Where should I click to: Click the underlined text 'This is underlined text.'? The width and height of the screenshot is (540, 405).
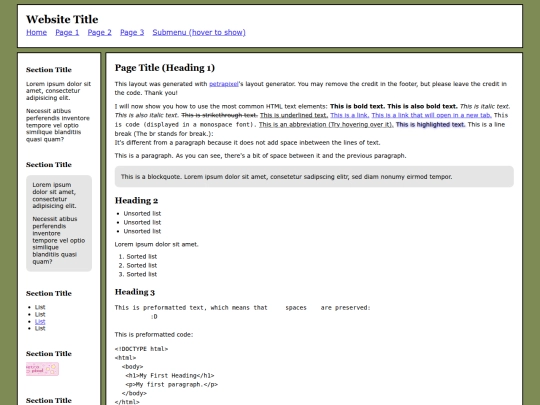click(x=294, y=115)
